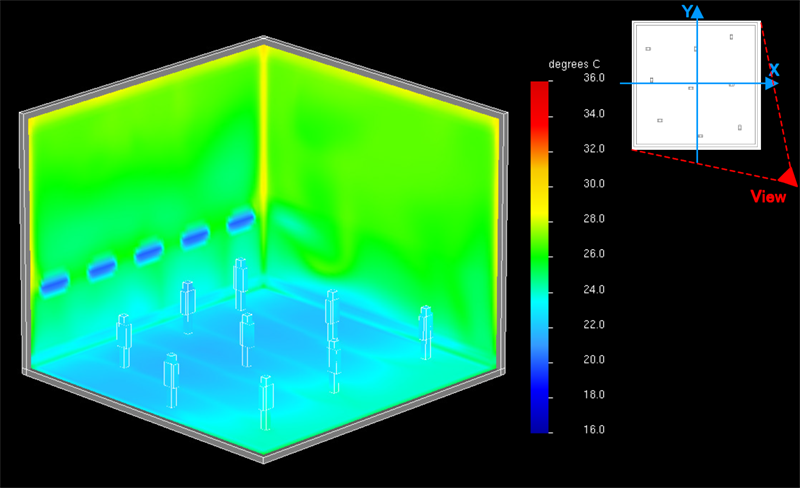Click the 30.0 scale value
800x488 pixels.
[594, 184]
